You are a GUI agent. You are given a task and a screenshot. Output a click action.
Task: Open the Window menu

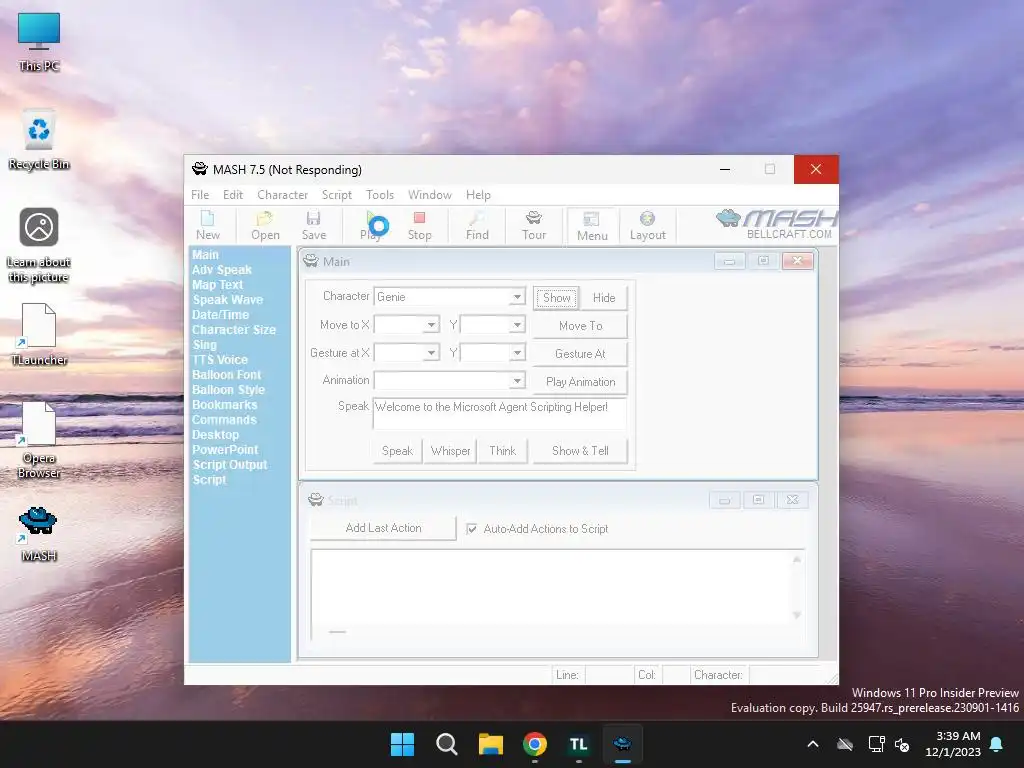(x=430, y=195)
